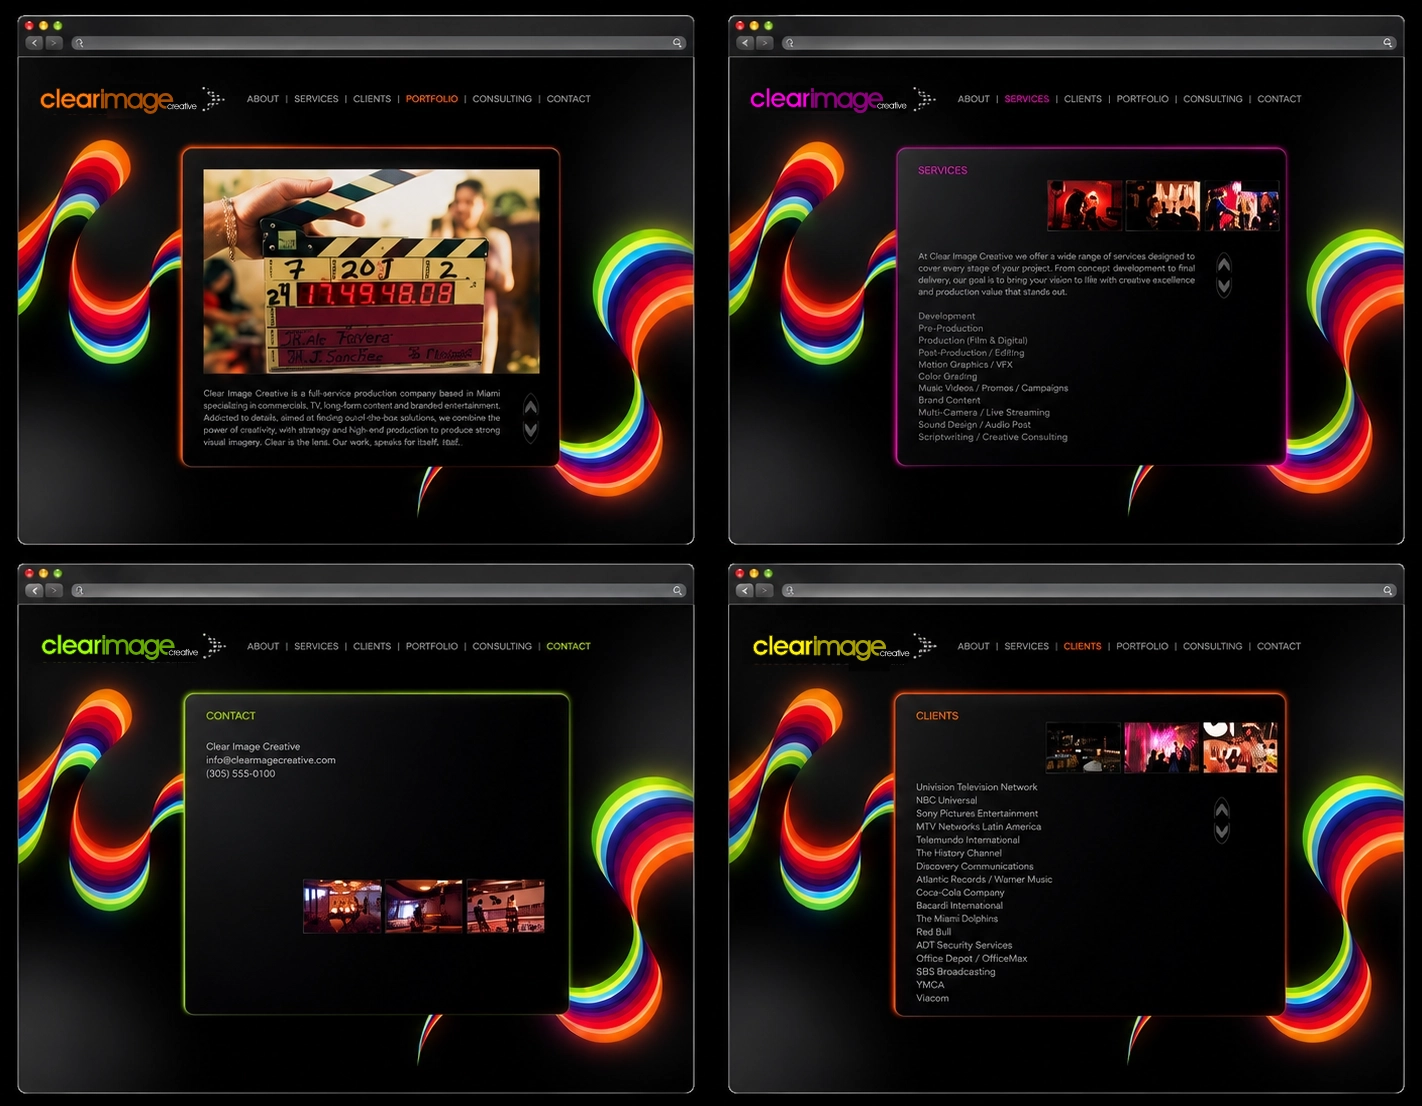The width and height of the screenshot is (1422, 1106).
Task: Click magenta clearimage logo in Services window
Action: (828, 100)
